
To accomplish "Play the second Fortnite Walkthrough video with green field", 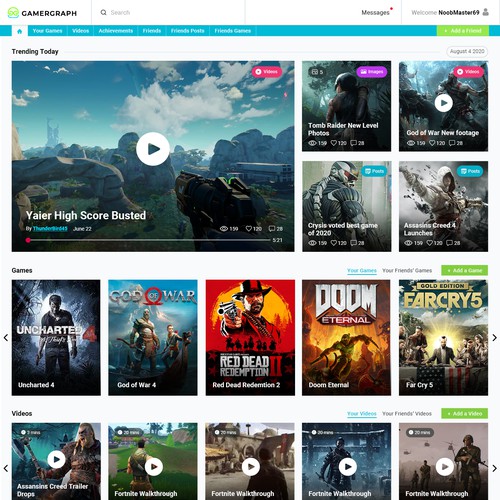I will click(154, 467).
